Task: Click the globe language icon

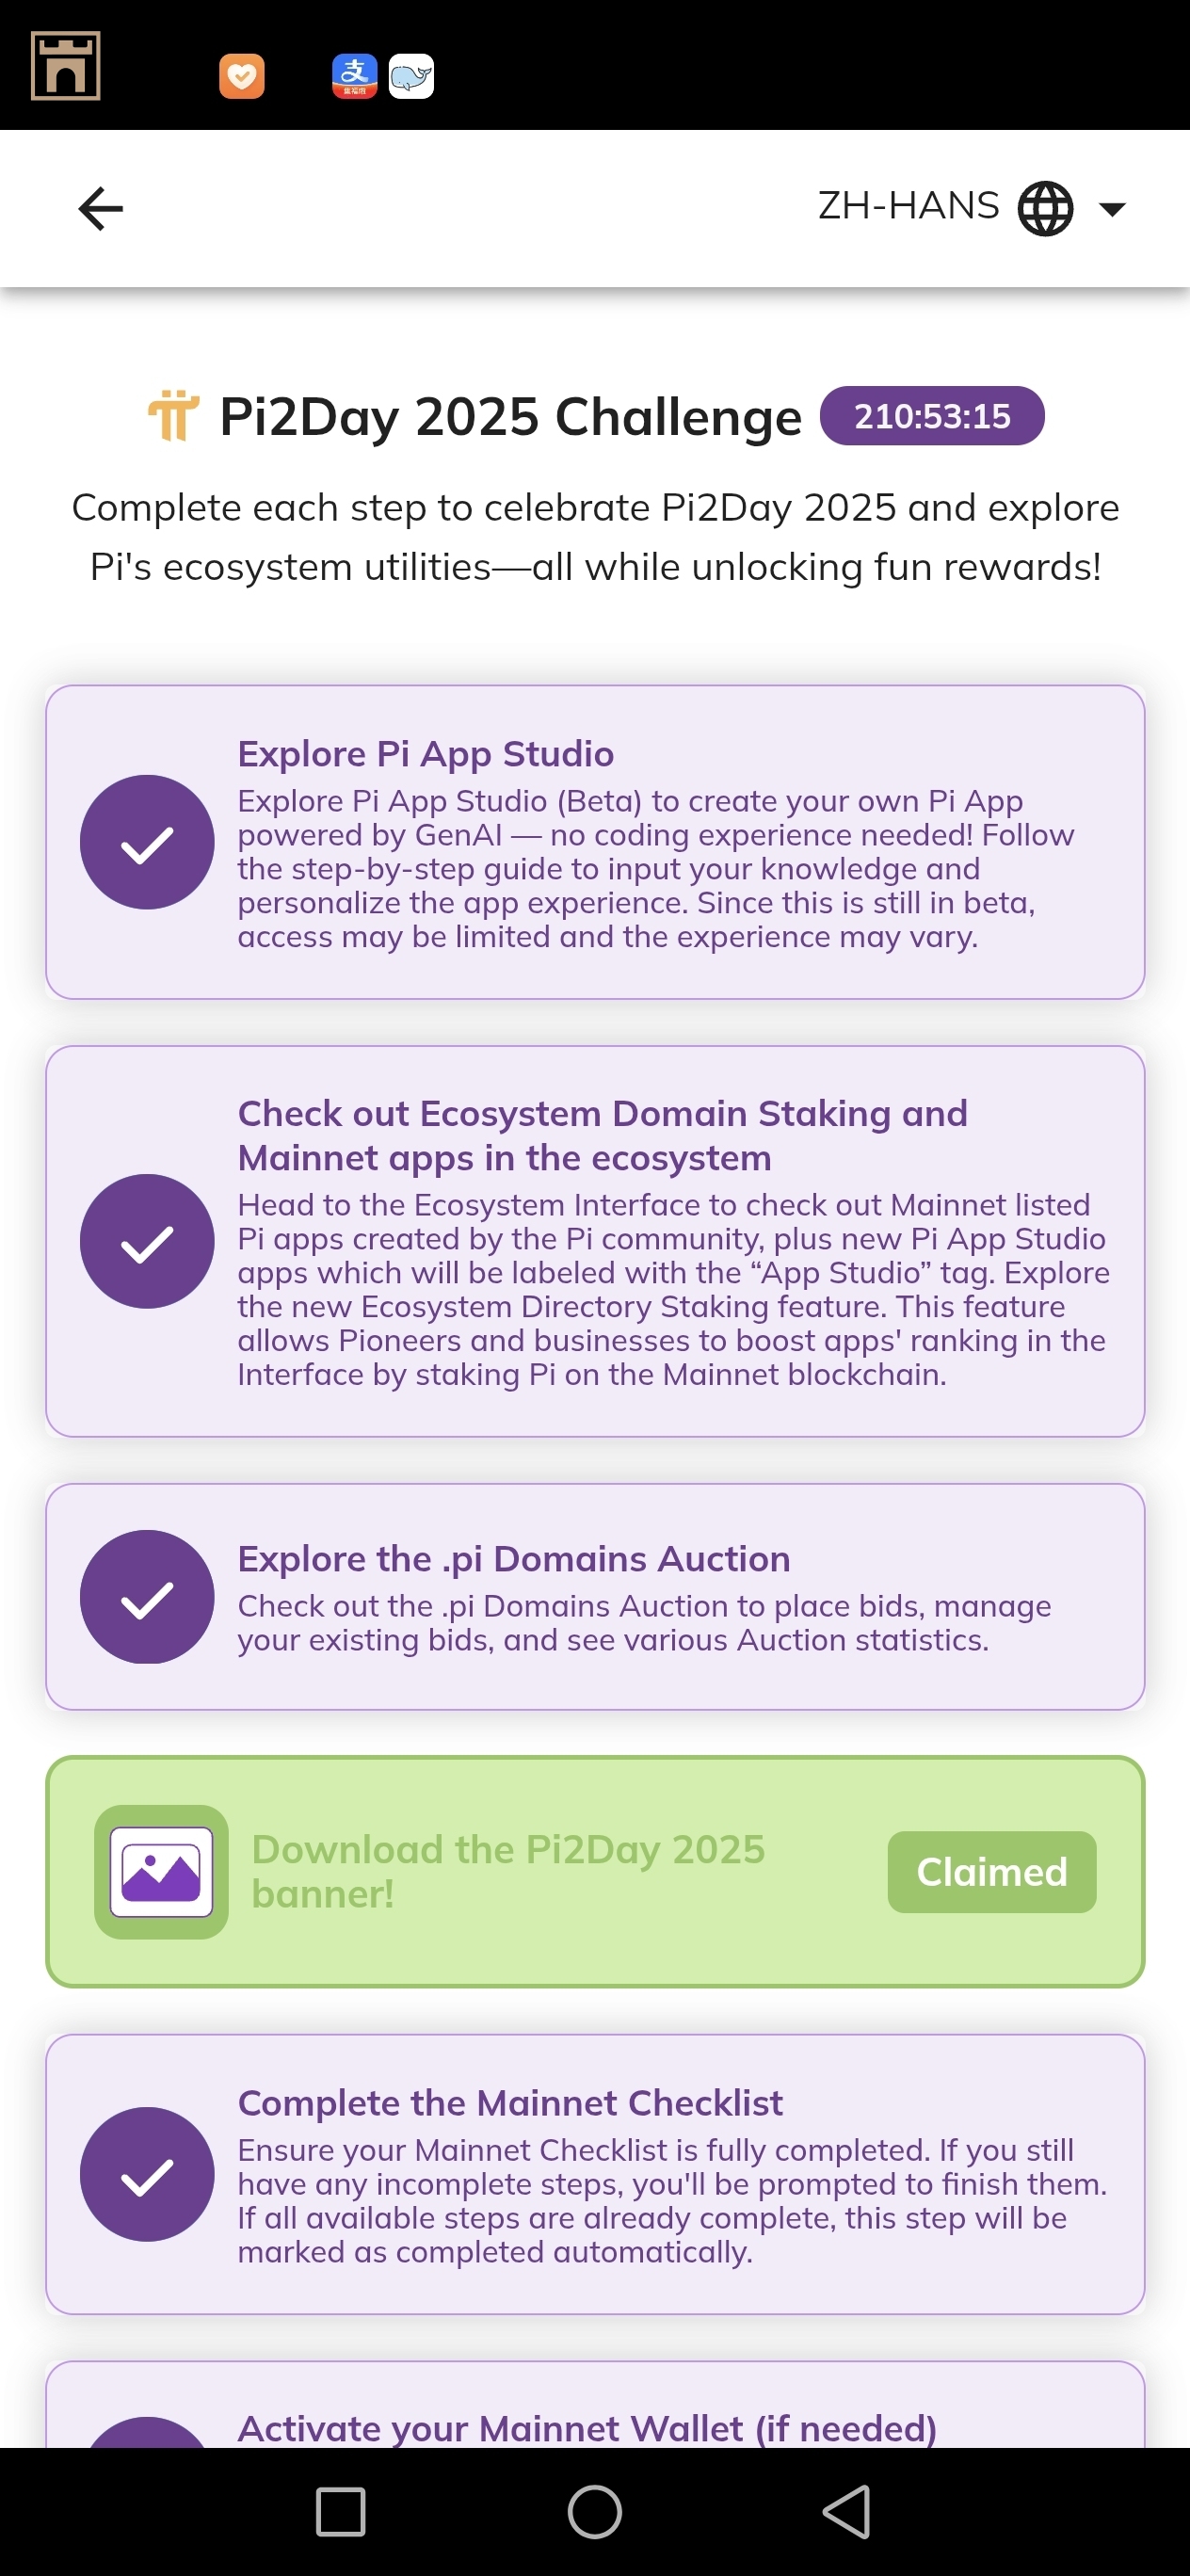Action: 1045,208
